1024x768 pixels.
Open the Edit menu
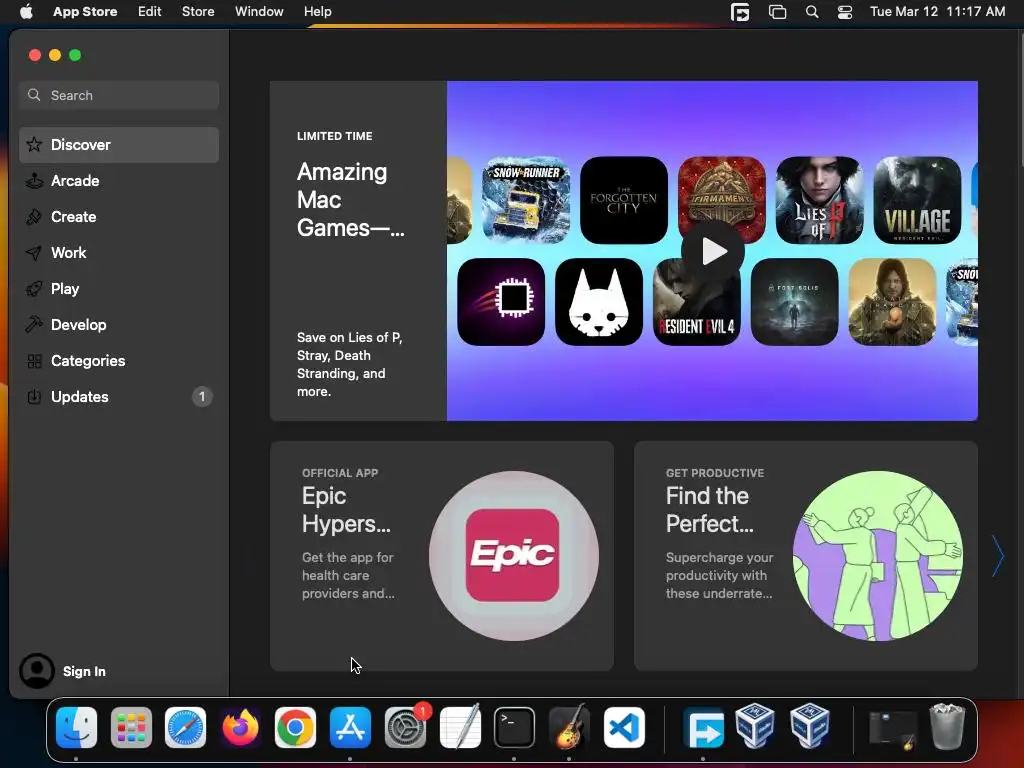coord(150,12)
